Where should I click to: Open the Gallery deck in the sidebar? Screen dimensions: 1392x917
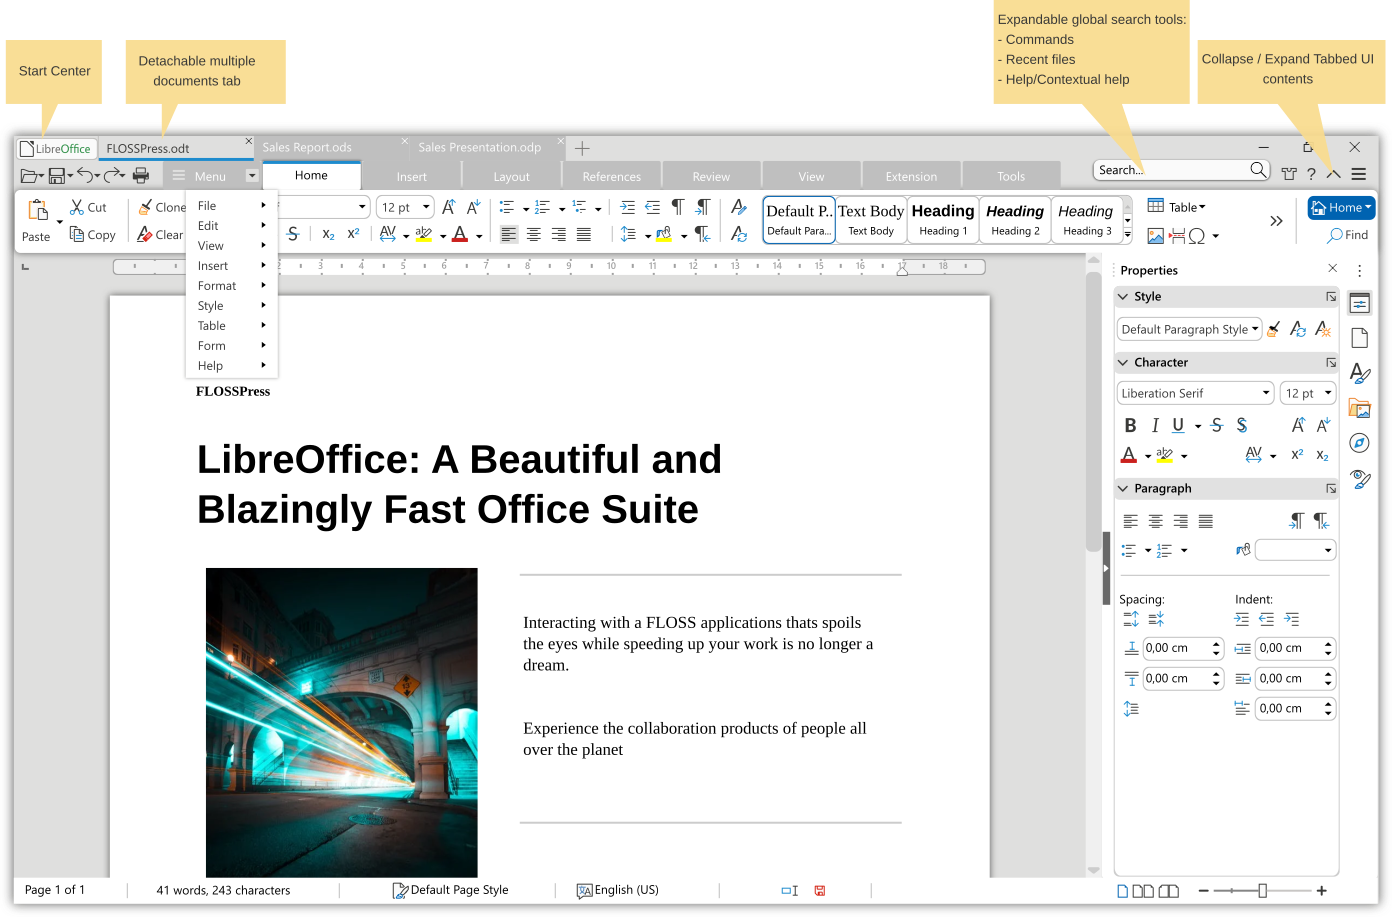[1359, 408]
